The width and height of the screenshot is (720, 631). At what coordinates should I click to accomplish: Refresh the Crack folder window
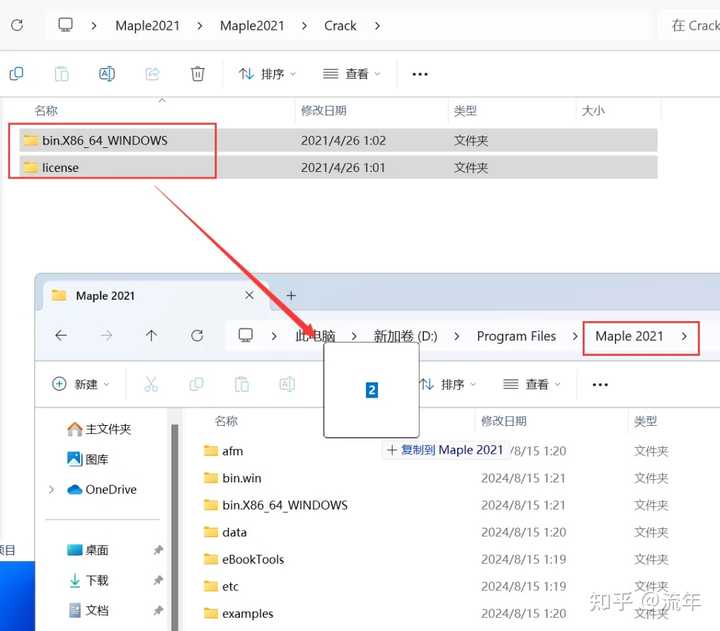[x=17, y=25]
